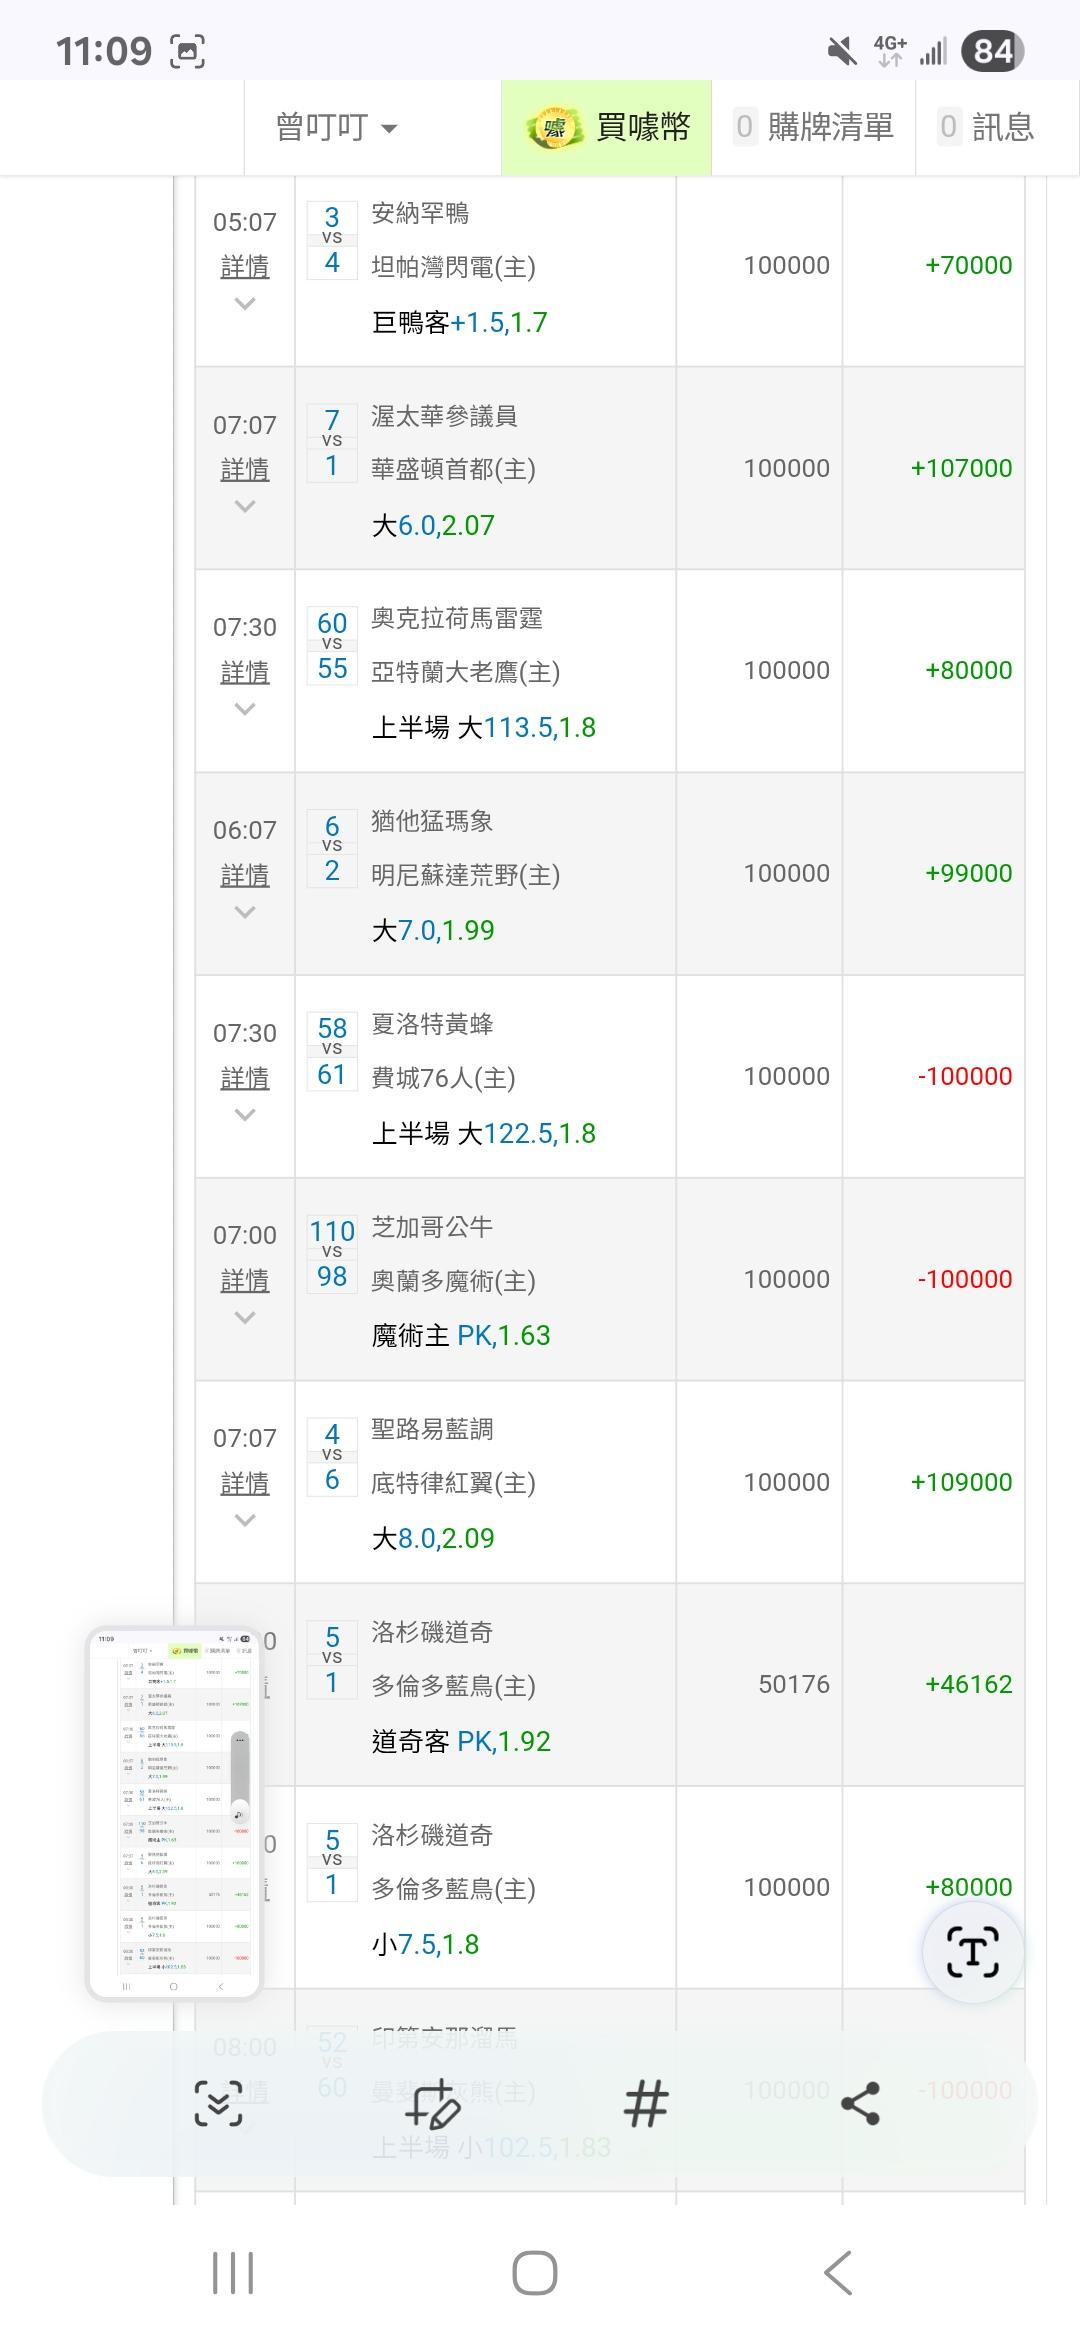Open the 購牌清單 tab
The height and width of the screenshot is (2340, 1080).
tap(814, 128)
